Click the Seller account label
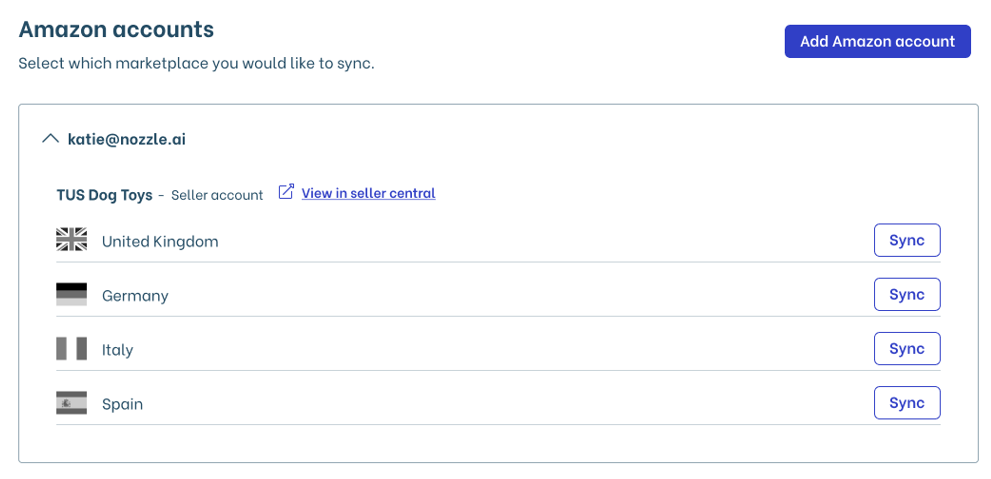Image resolution: width=991 pixels, height=479 pixels. click(x=217, y=195)
